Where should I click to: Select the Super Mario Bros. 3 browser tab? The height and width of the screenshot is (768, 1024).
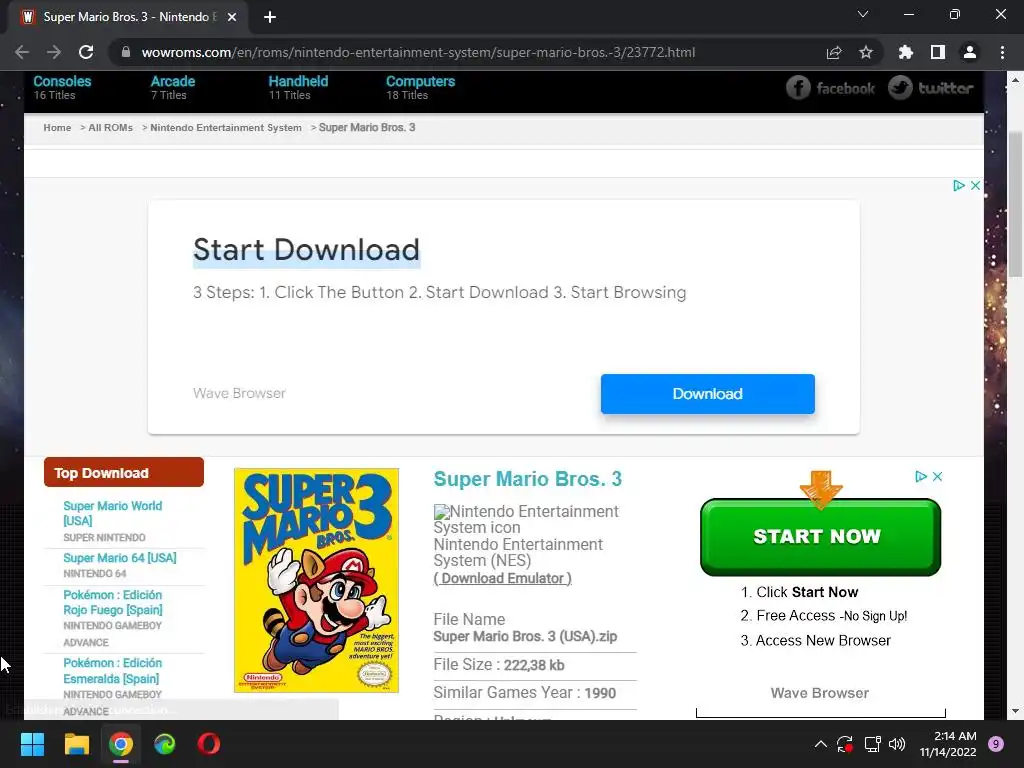click(x=129, y=17)
